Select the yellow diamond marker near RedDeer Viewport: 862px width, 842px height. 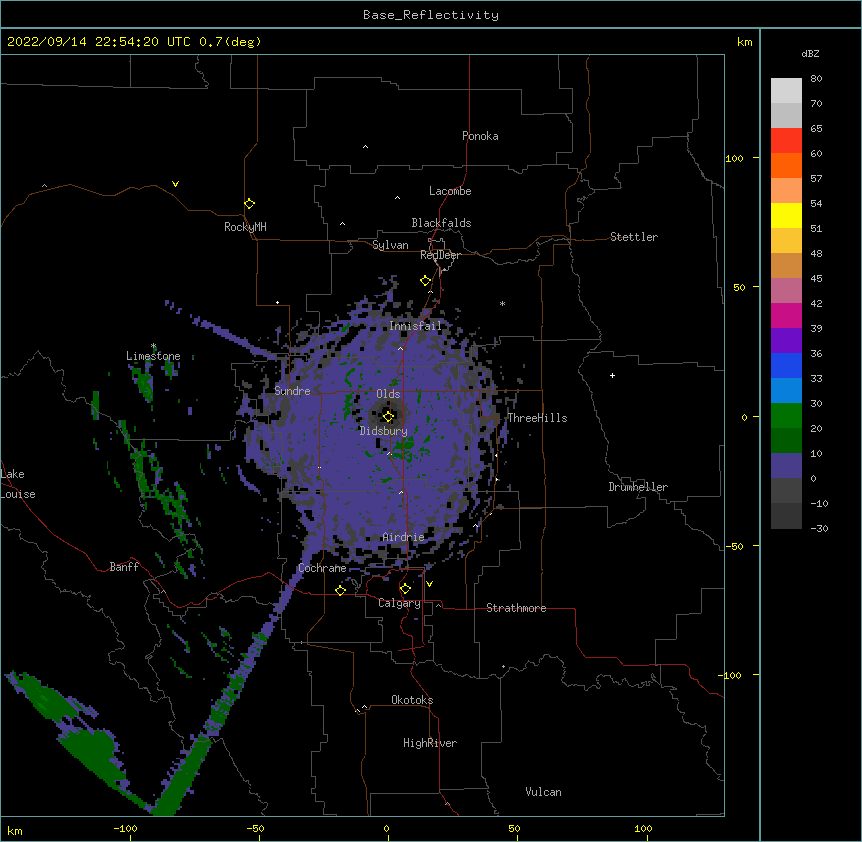[x=426, y=281]
